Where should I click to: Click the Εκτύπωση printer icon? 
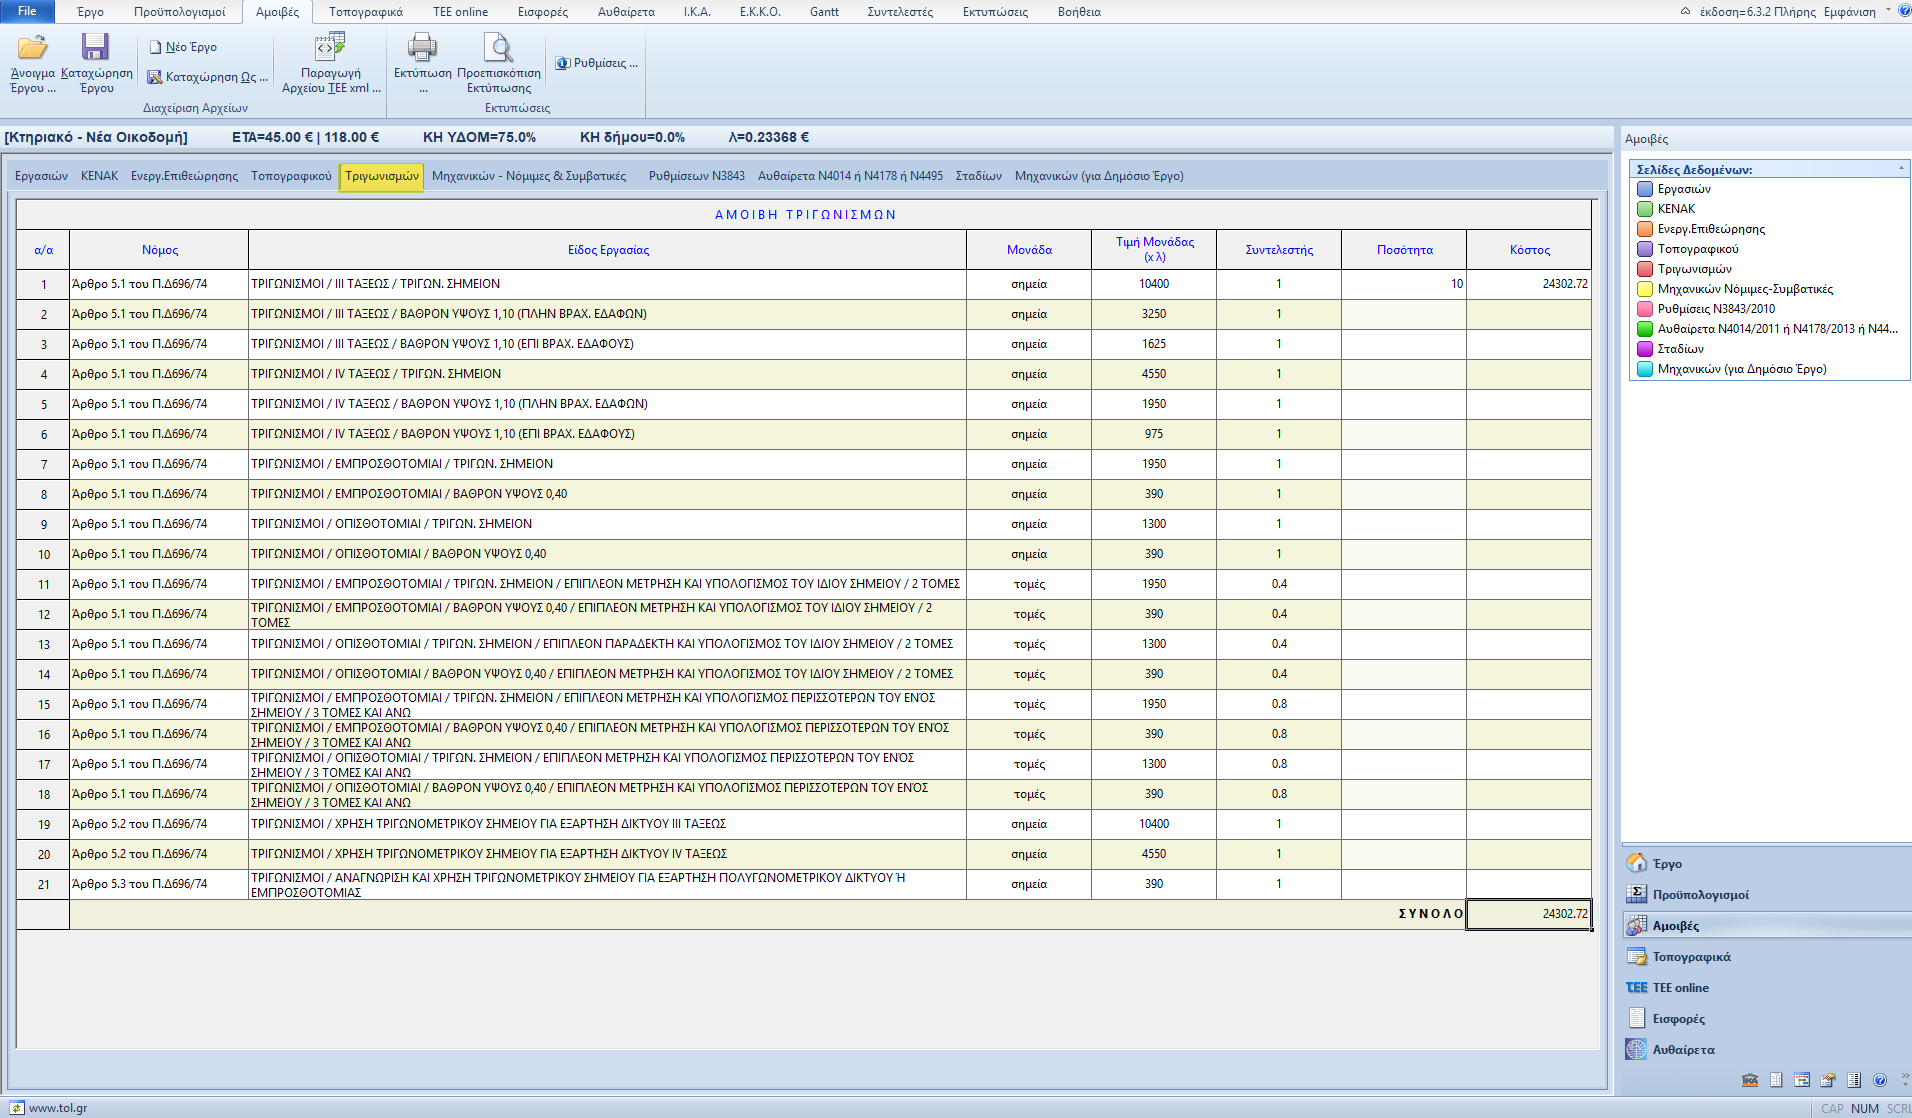point(422,48)
